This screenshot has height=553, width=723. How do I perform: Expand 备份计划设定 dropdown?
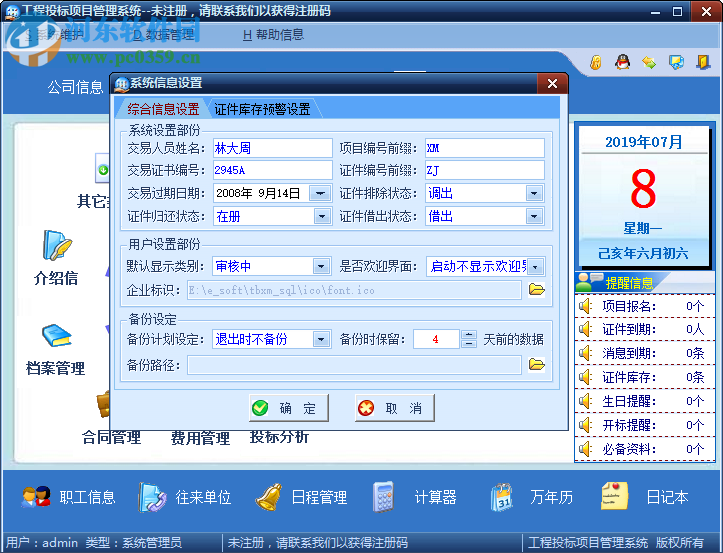point(321,340)
